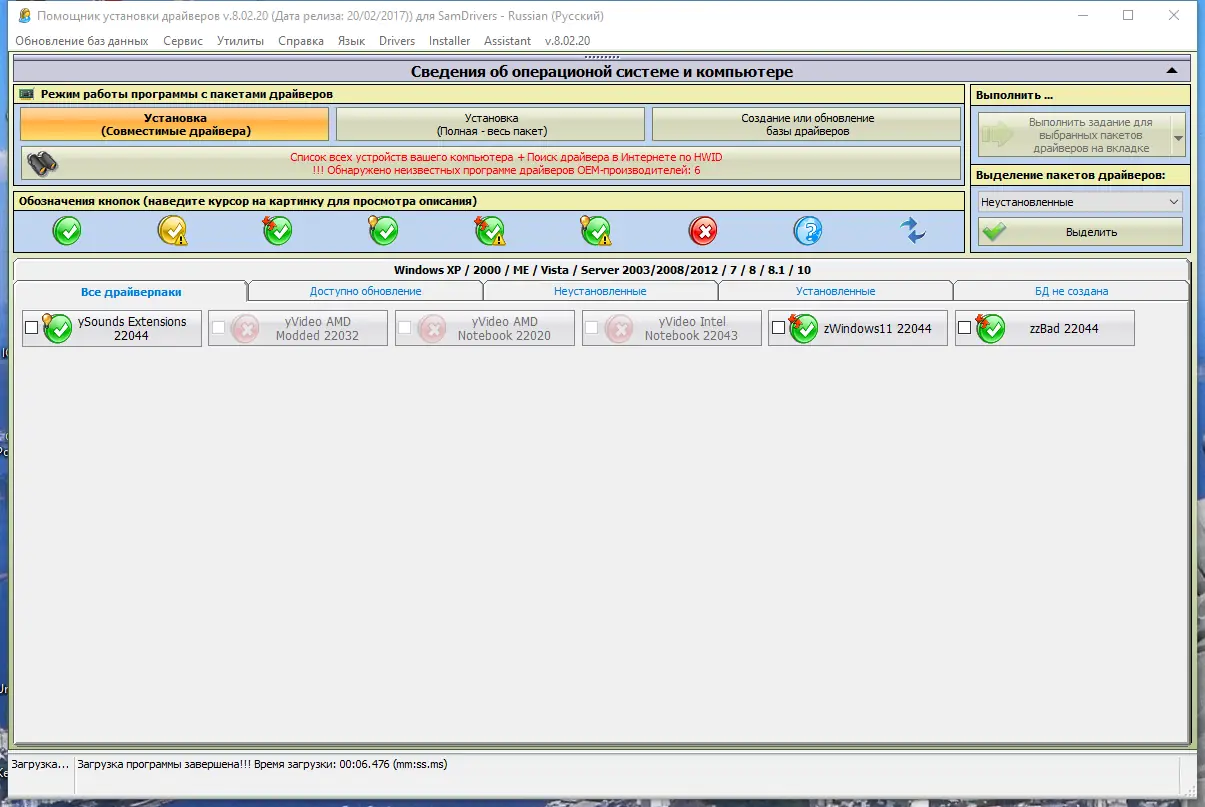The height and width of the screenshot is (807, 1205).
Task: Open the Утилиты menu
Action: [241, 41]
